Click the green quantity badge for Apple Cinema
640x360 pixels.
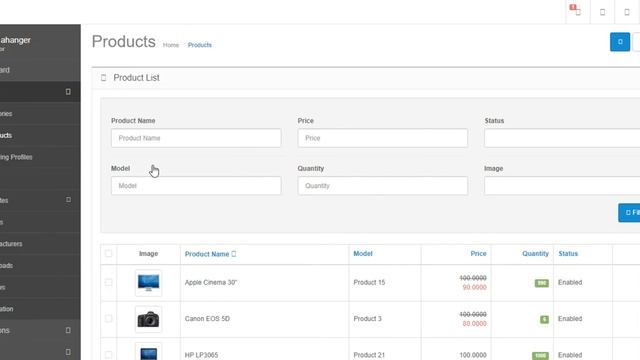(542, 283)
